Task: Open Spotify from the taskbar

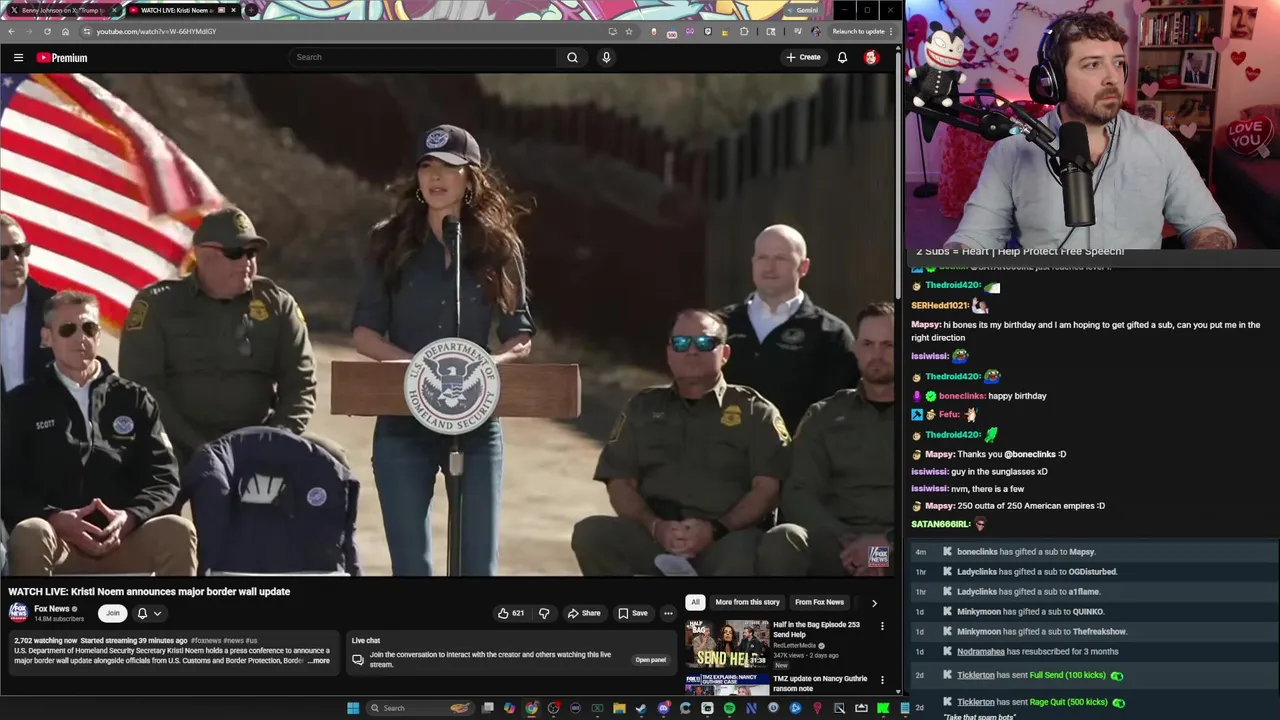Action: coord(729,708)
